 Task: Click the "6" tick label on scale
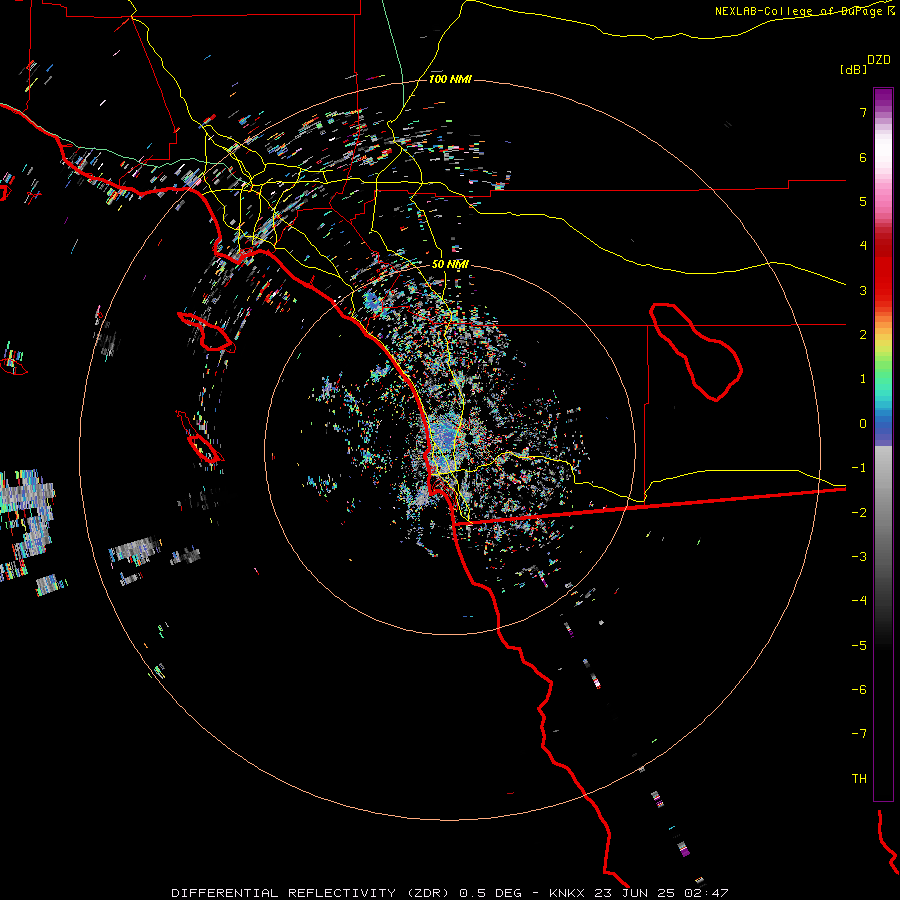coord(863,157)
